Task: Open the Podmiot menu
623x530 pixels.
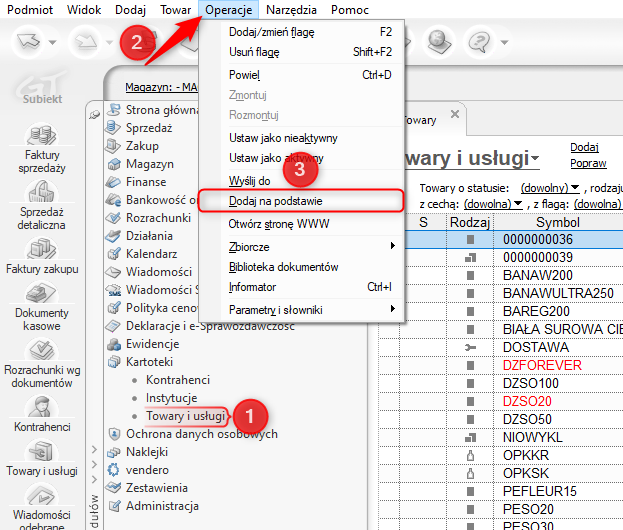Action: [x=30, y=10]
